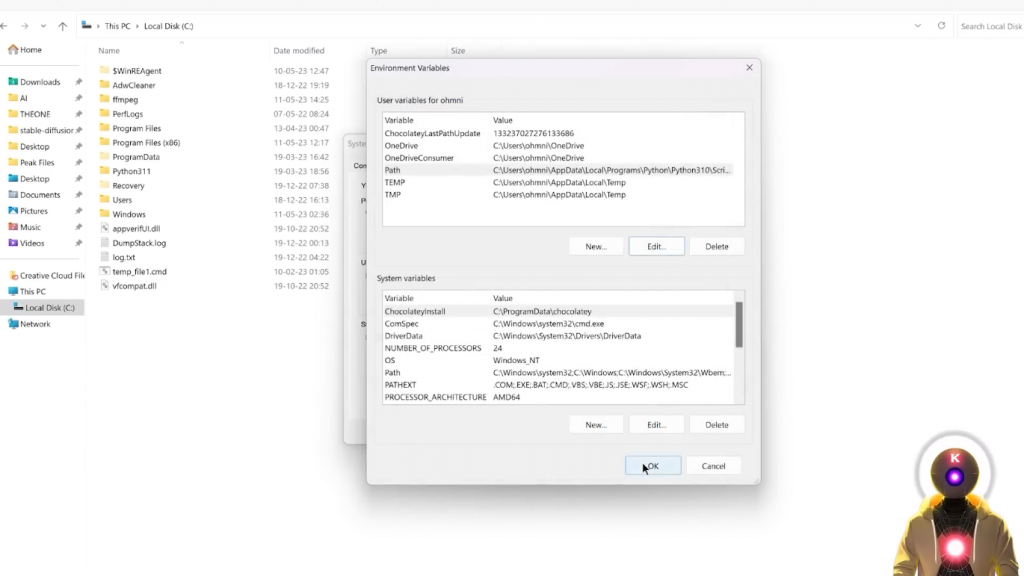Open address bar history dropdown
Image resolution: width=1024 pixels, height=576 pixels.
pos(918,26)
